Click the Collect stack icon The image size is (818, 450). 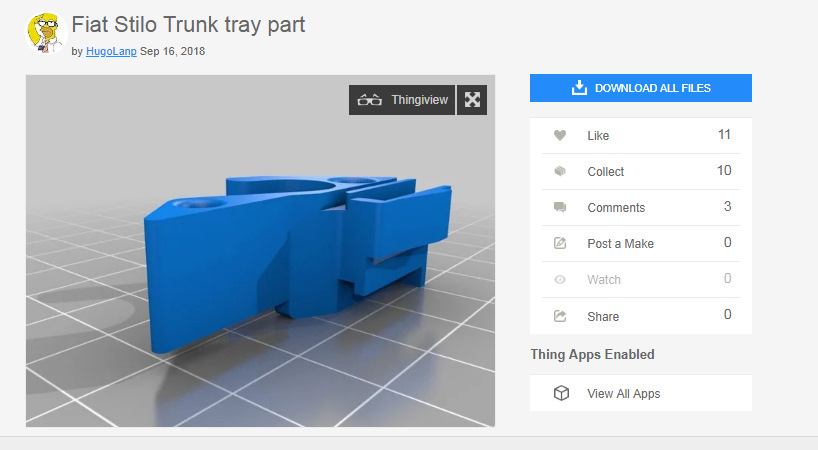(560, 171)
